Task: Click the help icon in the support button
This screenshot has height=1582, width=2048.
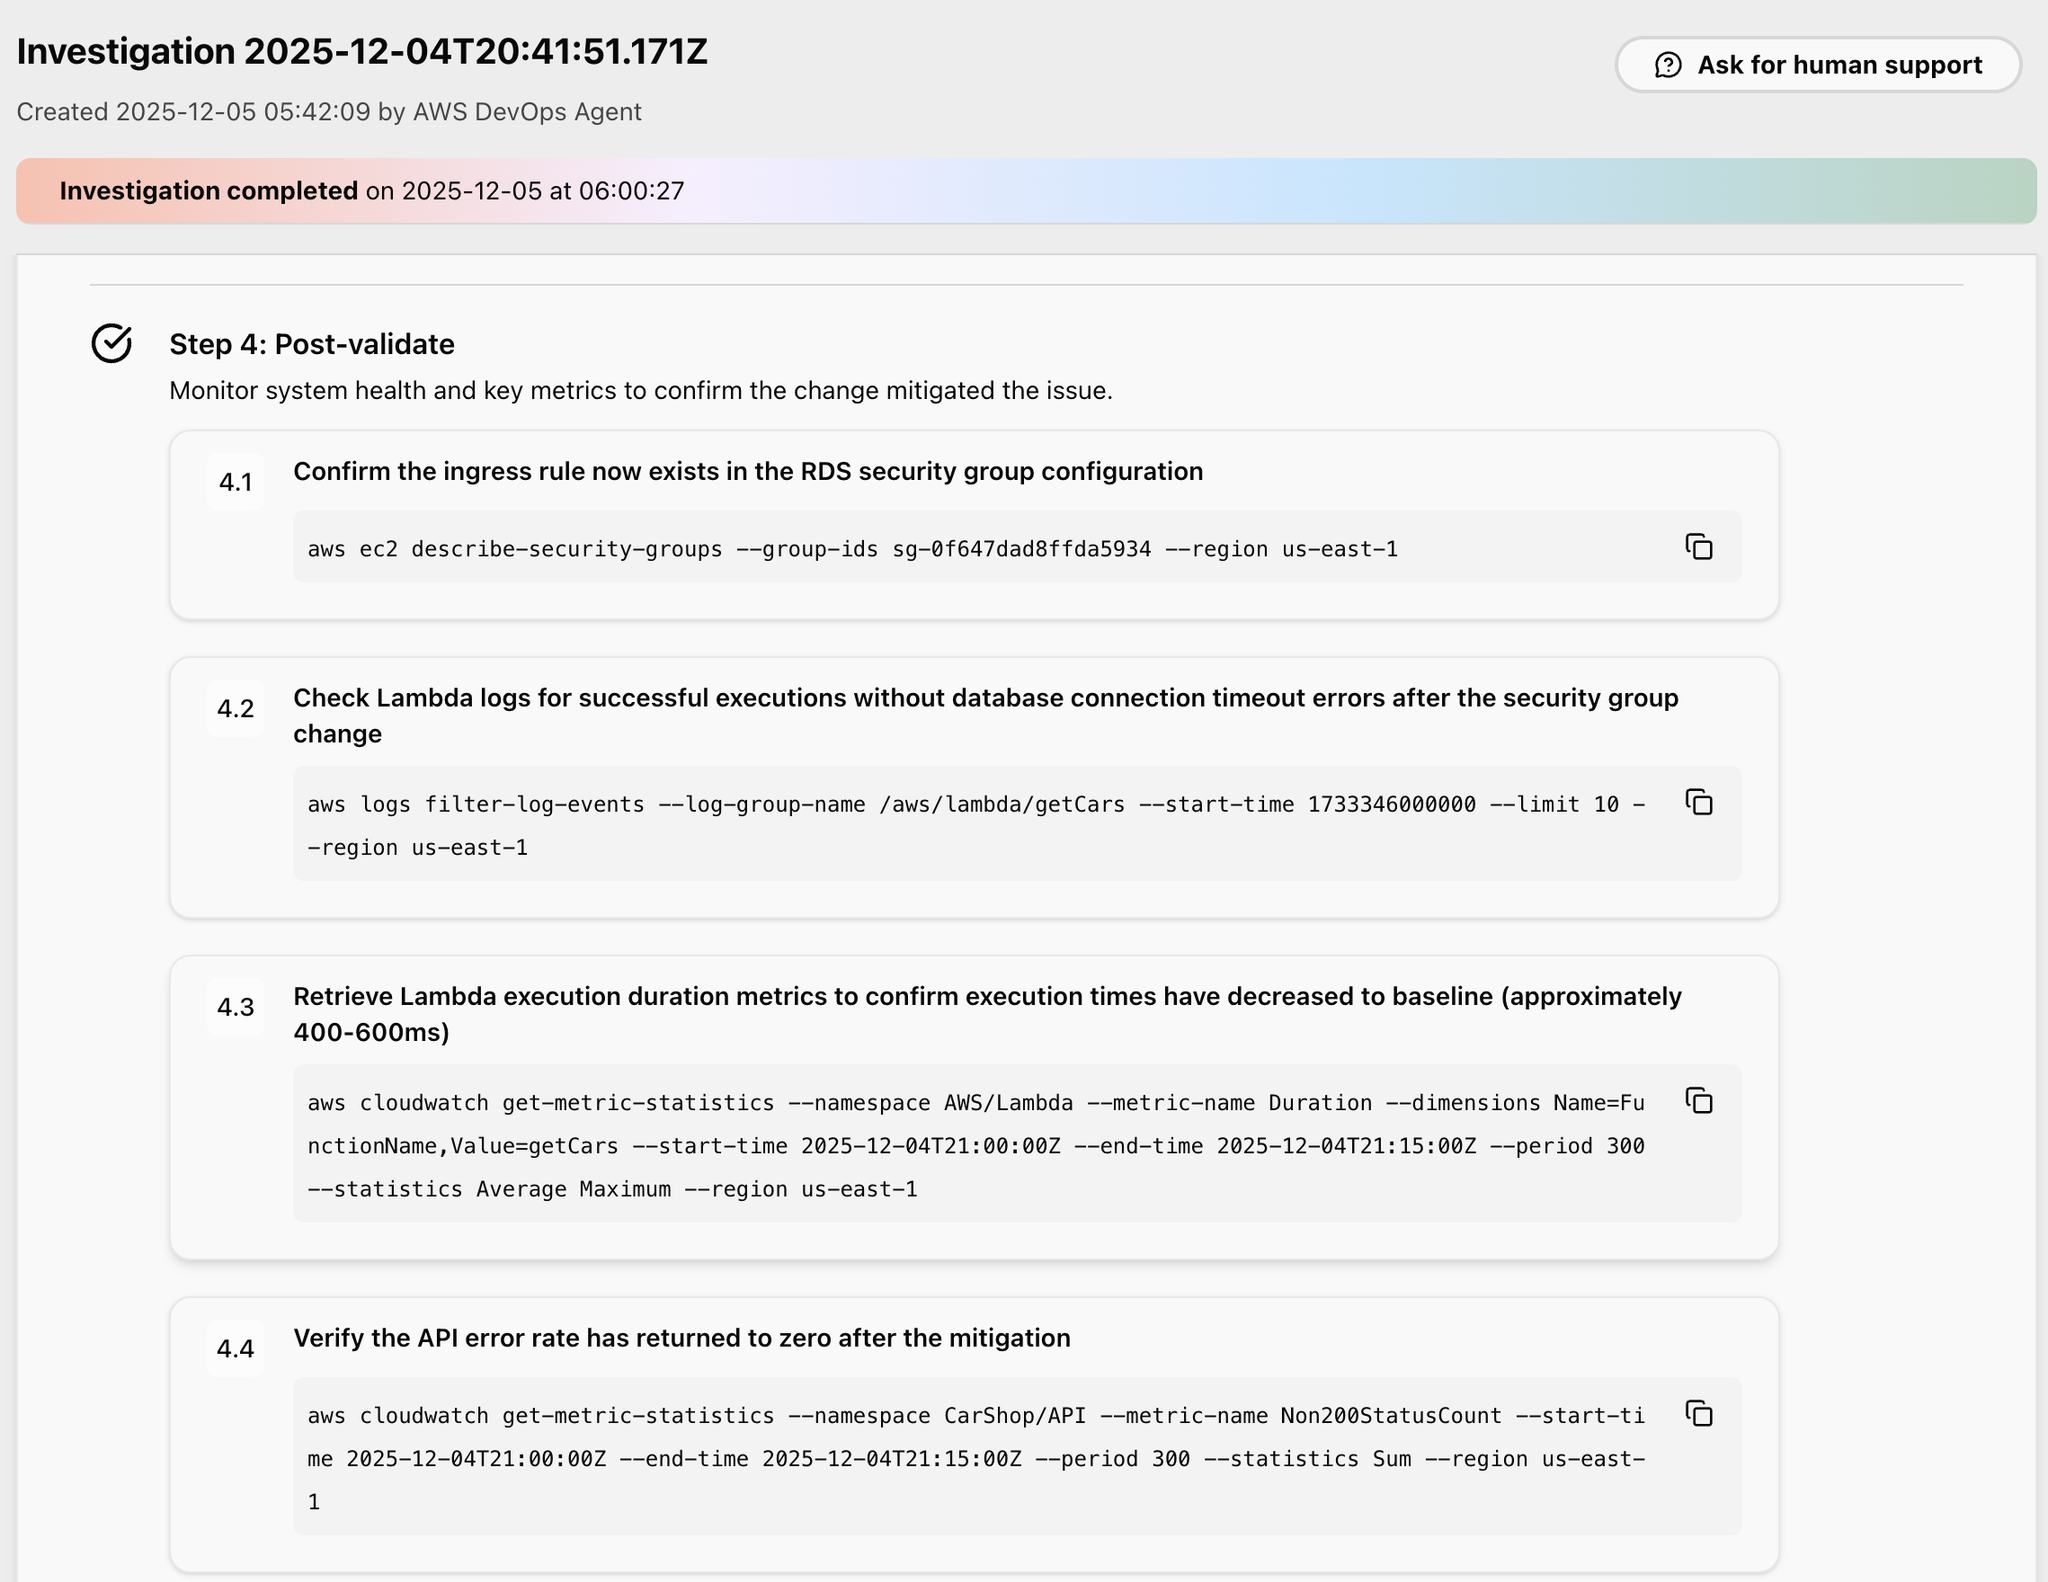Action: point(1667,65)
